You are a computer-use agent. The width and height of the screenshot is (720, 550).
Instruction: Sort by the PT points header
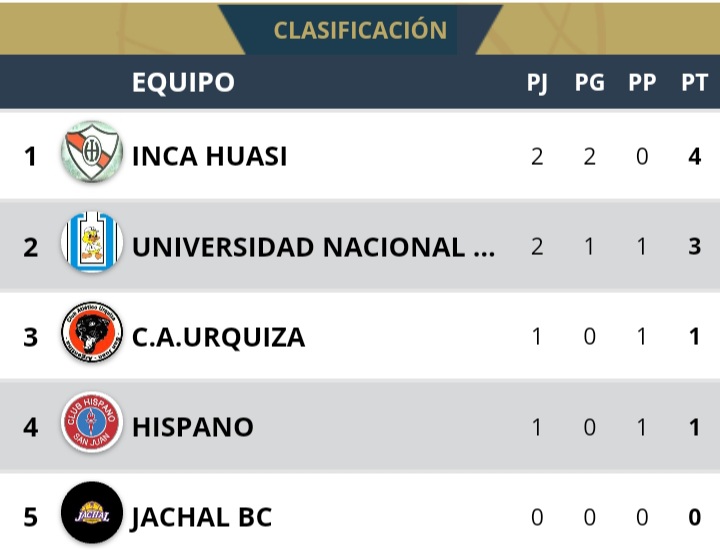694,83
